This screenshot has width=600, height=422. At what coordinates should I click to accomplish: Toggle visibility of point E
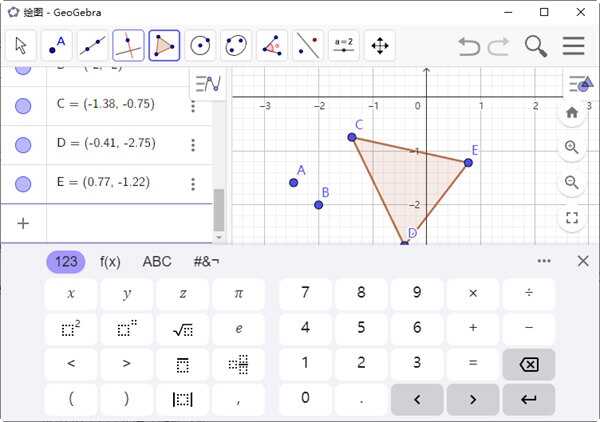click(23, 183)
